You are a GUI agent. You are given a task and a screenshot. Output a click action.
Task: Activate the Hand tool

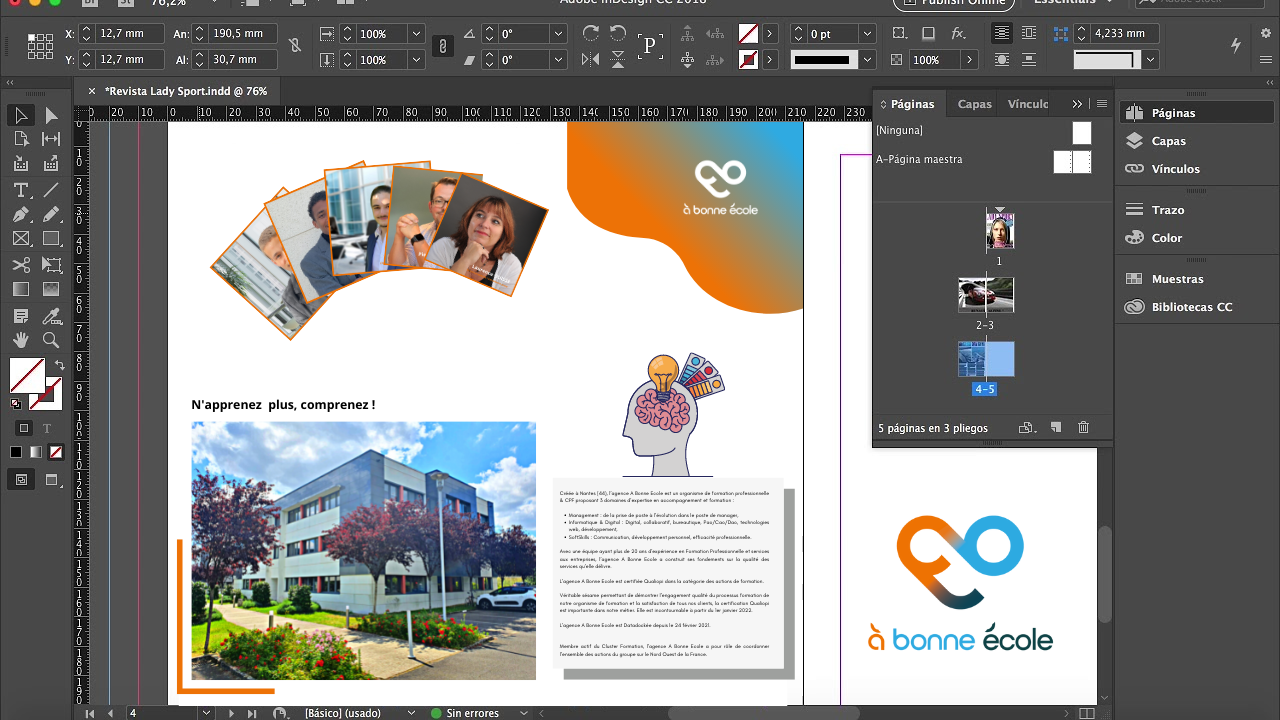coord(21,340)
